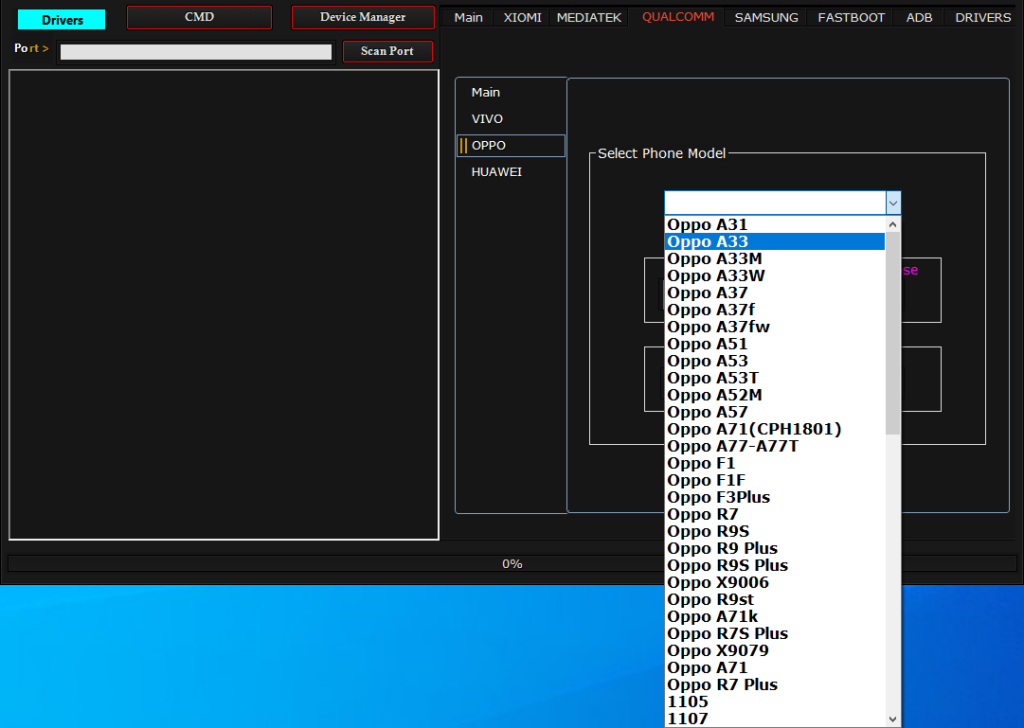Viewport: 1024px width, 728px height.
Task: Choose Oppo R7 Plus from the list
Action: pos(775,684)
